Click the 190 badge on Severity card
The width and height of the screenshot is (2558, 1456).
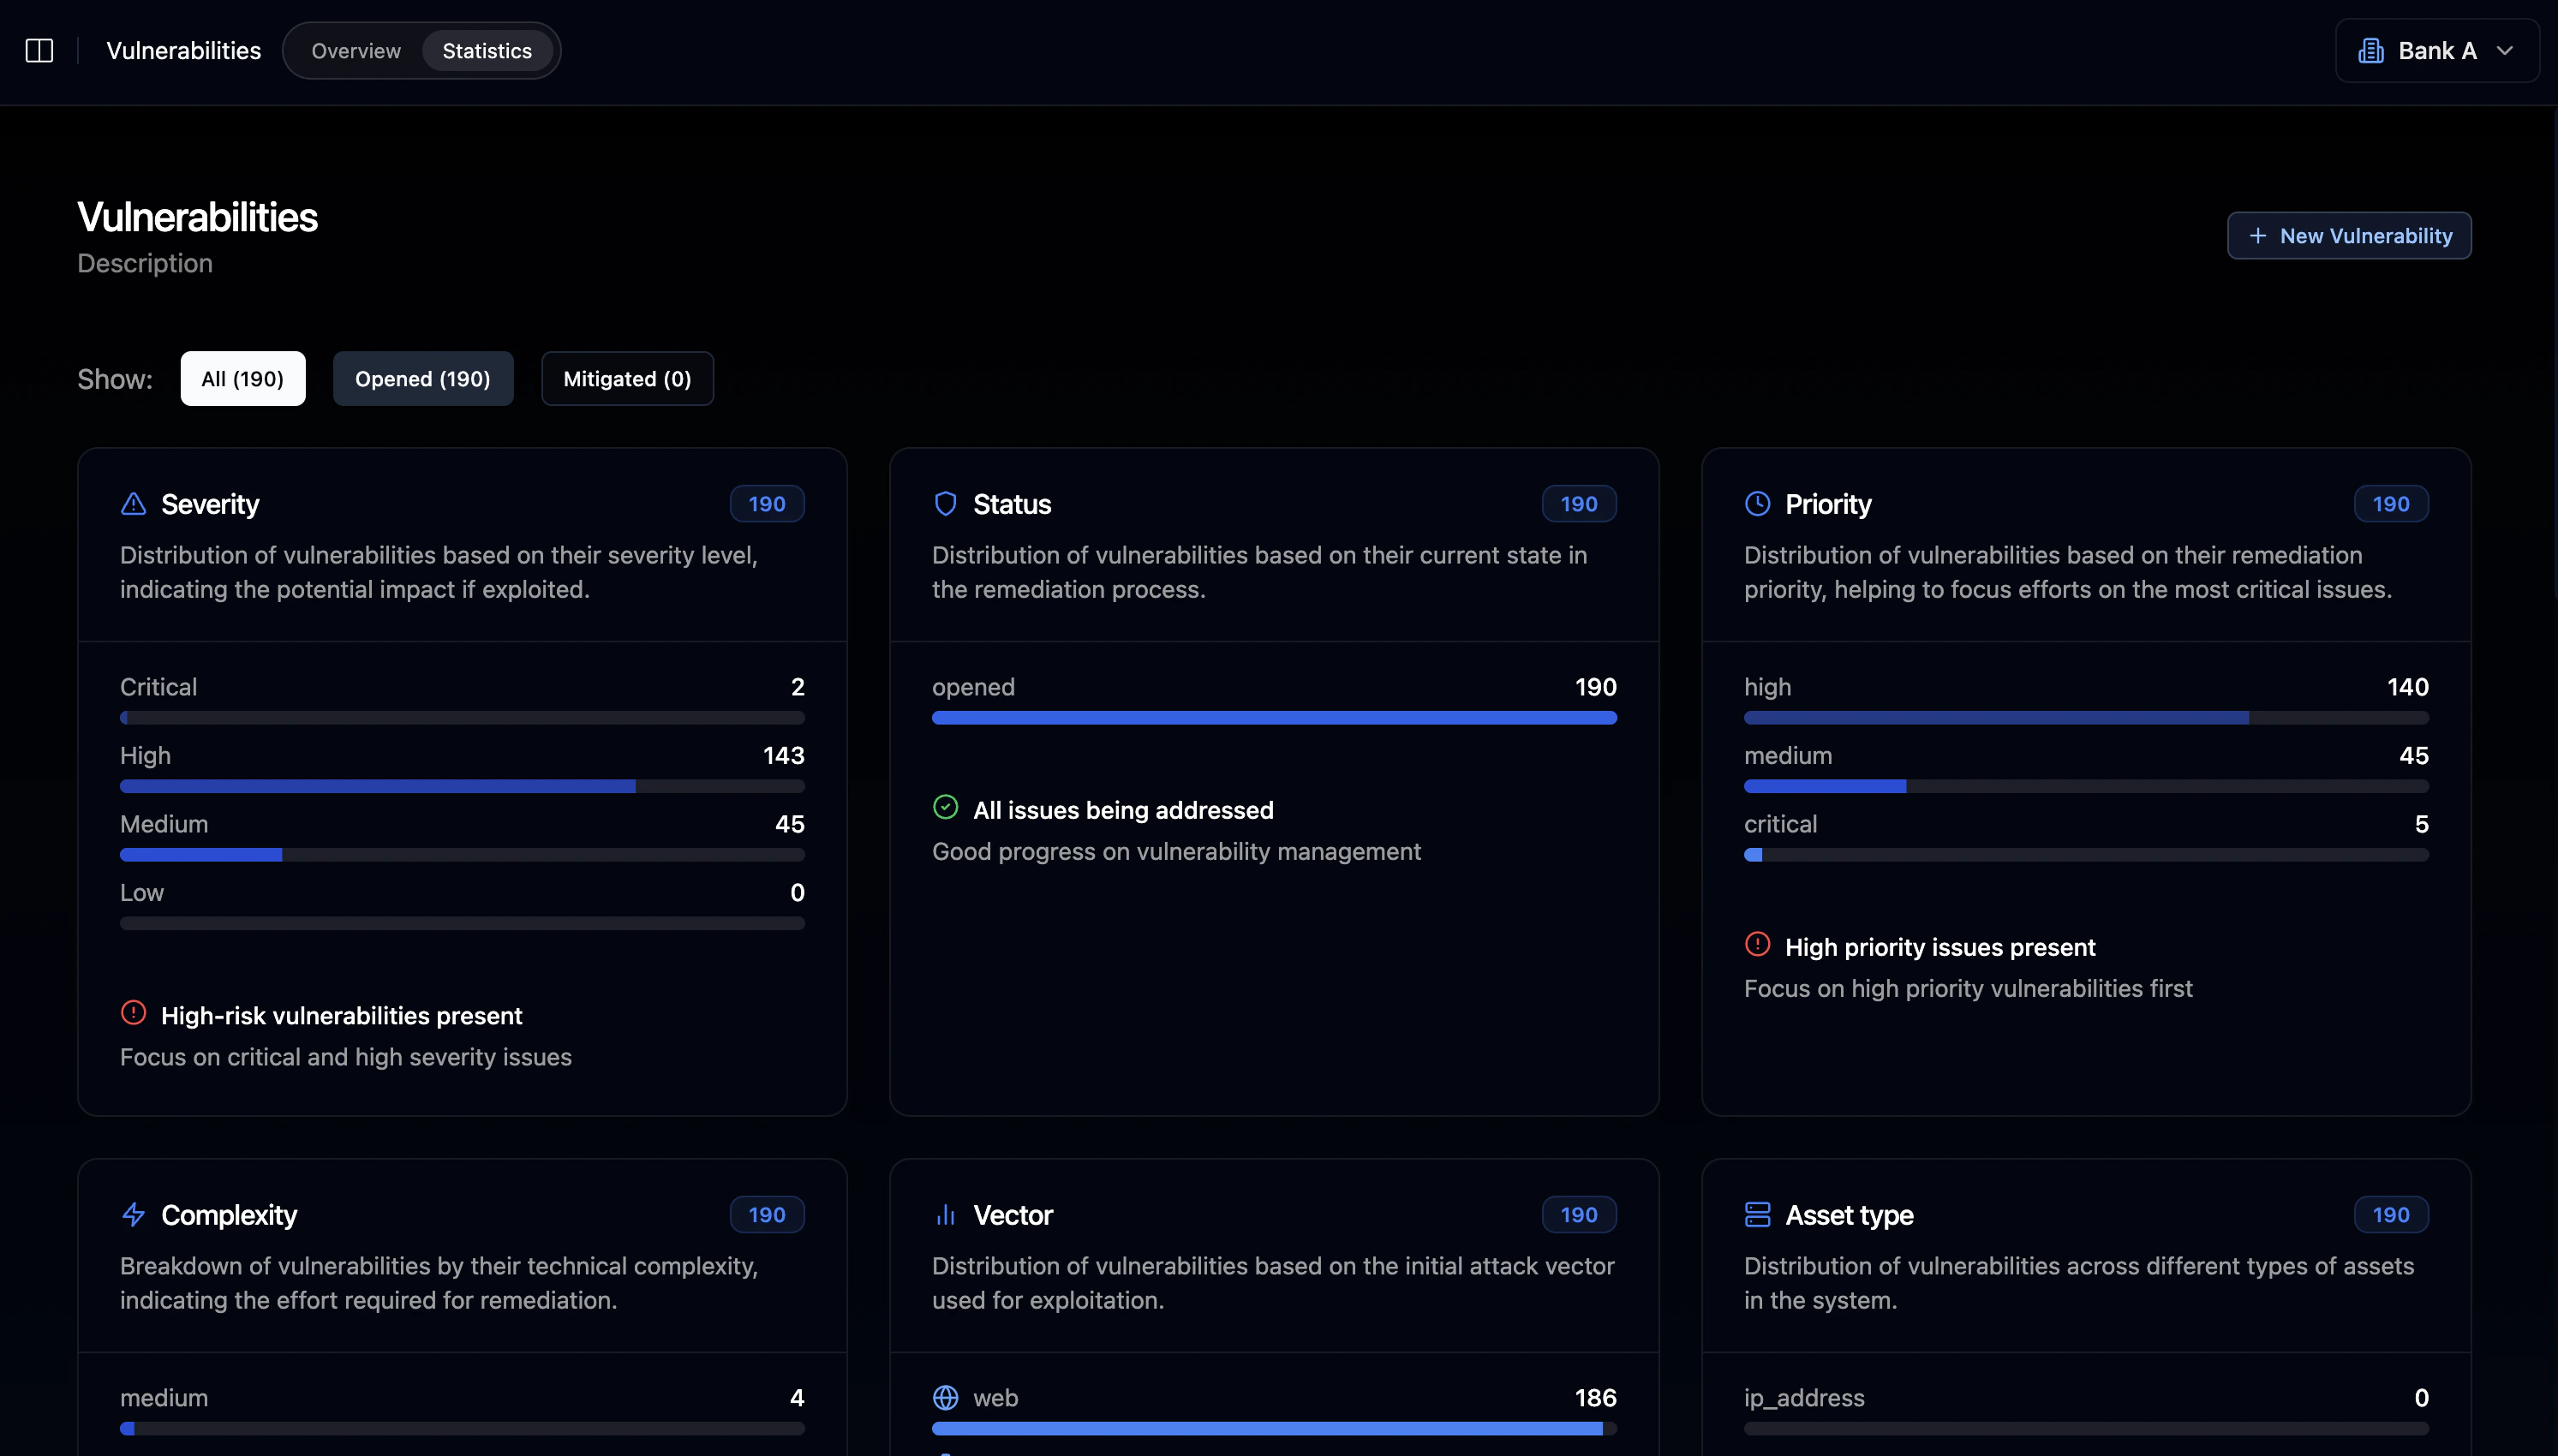click(766, 504)
